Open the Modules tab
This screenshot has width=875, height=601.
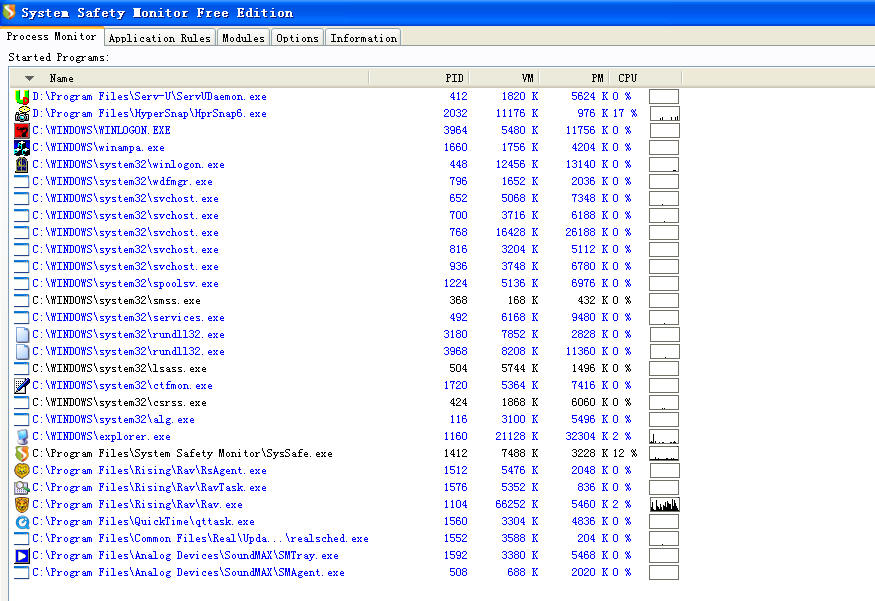pos(243,38)
